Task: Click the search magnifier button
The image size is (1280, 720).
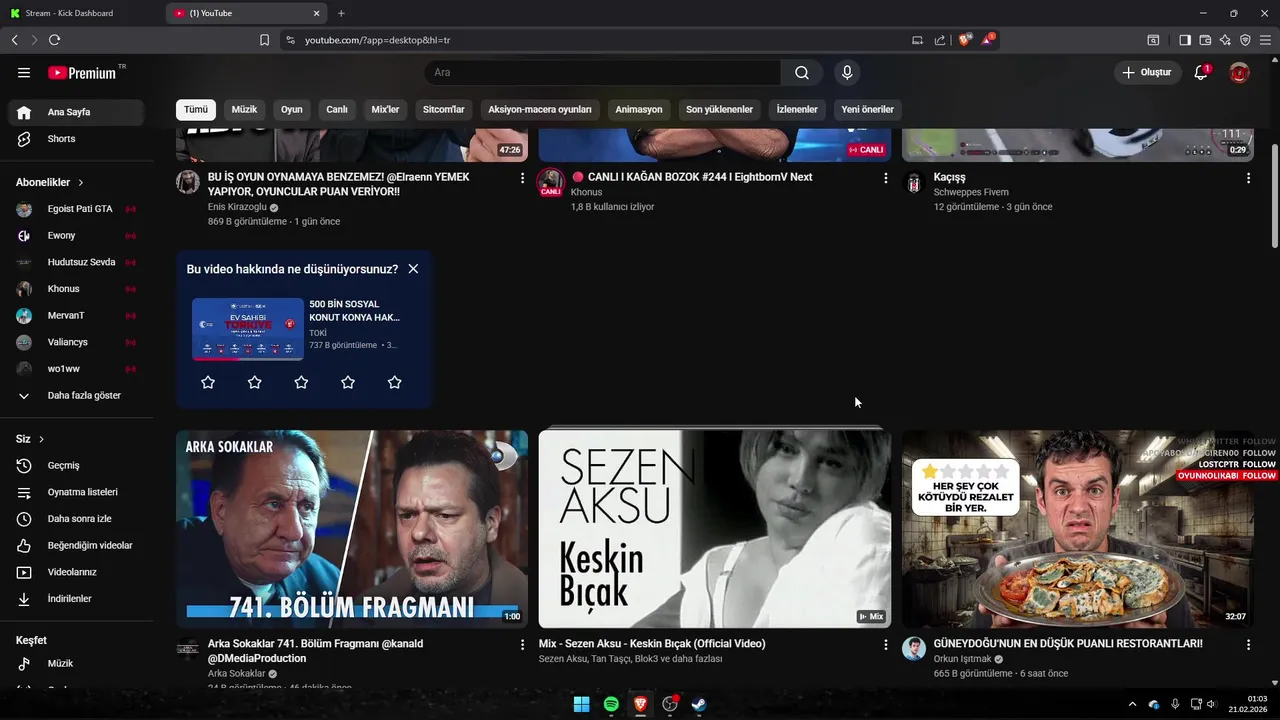Action: point(802,72)
